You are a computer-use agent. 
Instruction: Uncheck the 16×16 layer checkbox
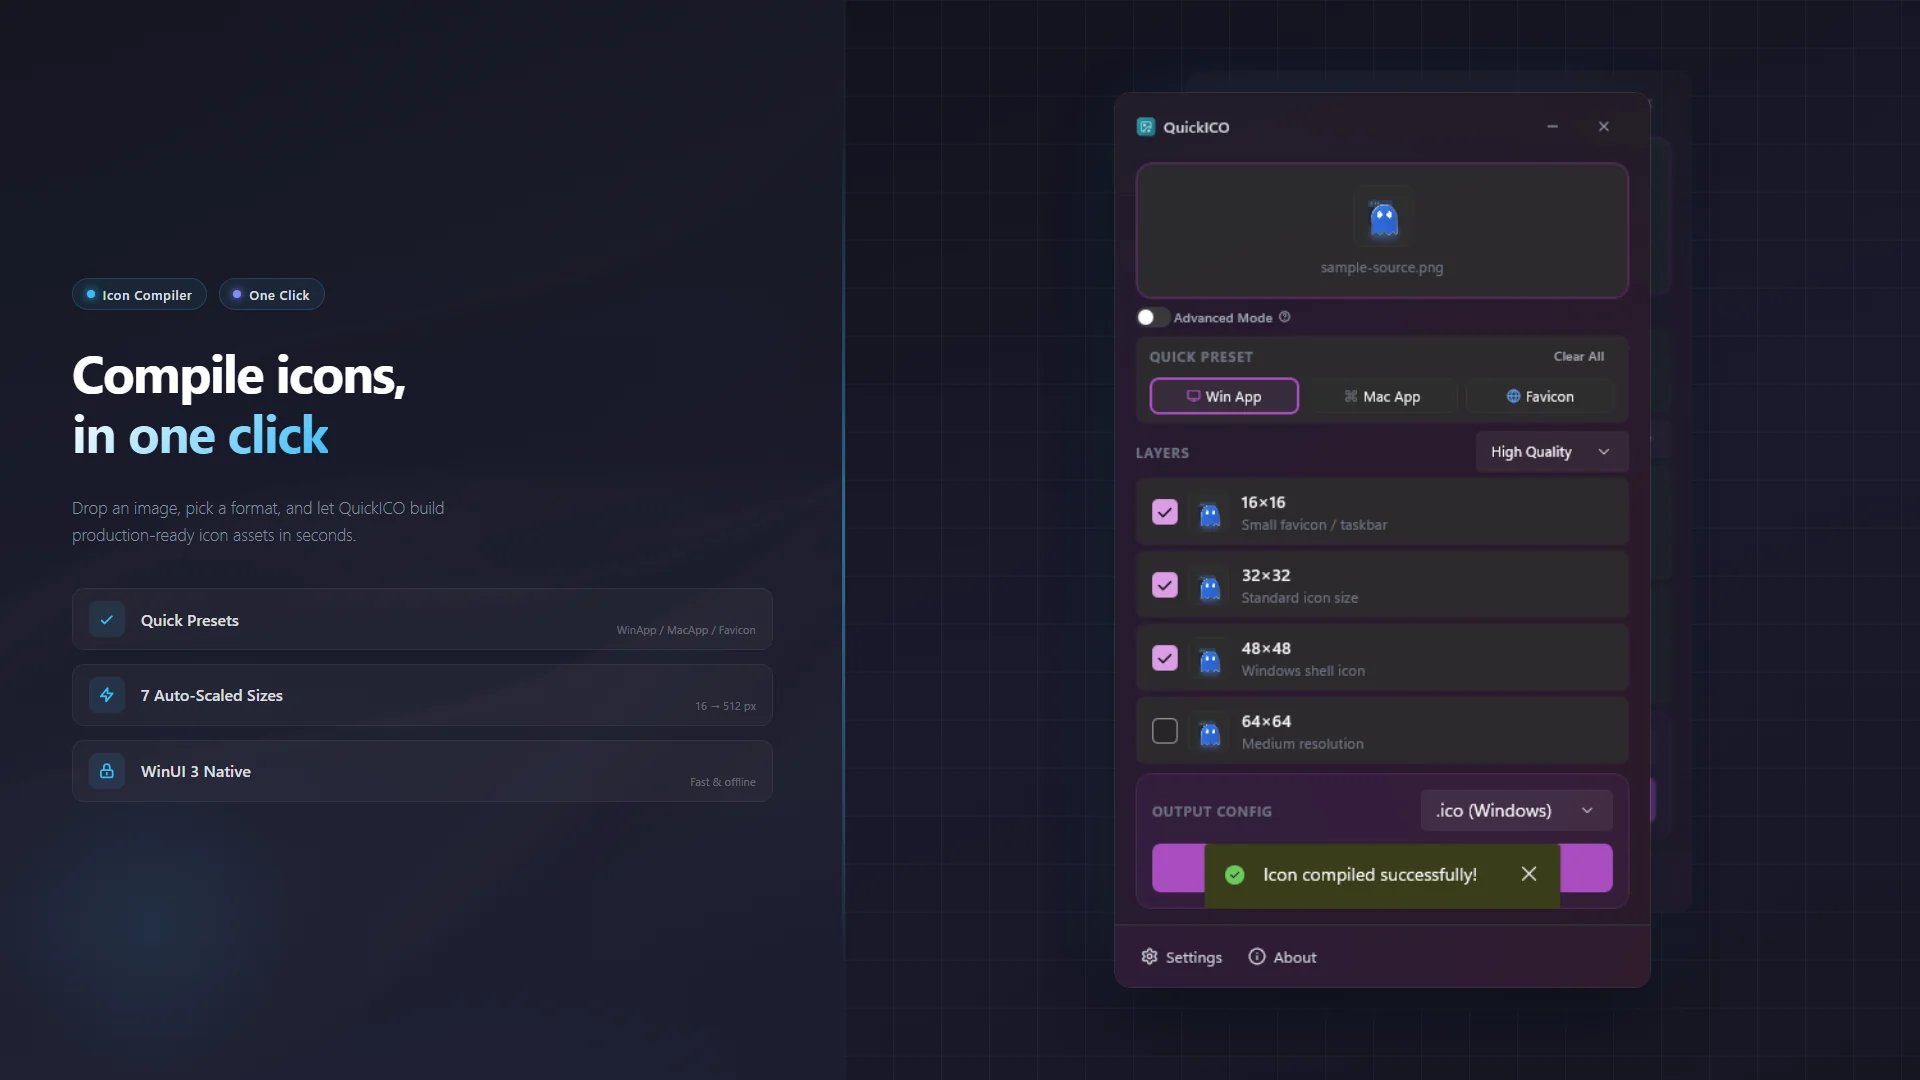pyautogui.click(x=1165, y=512)
